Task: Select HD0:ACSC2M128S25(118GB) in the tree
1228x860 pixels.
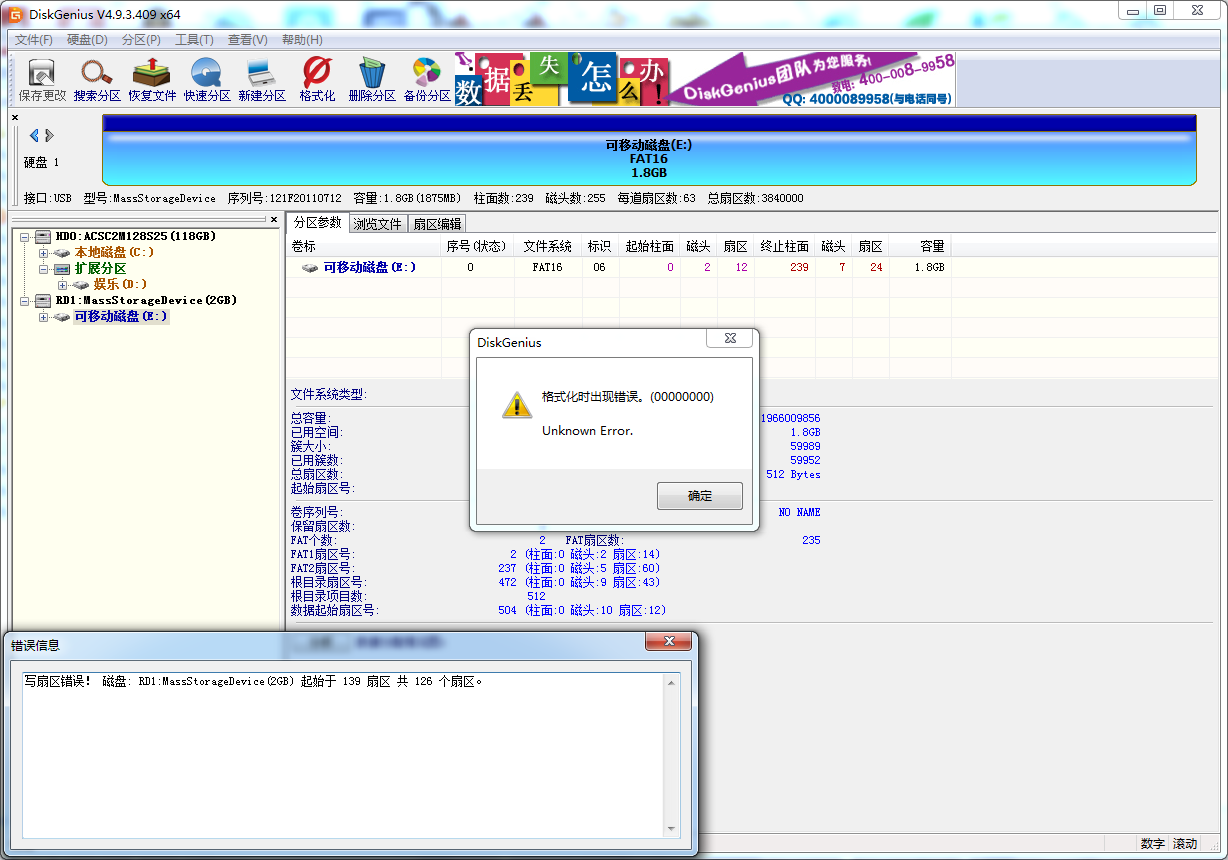Action: click(x=135, y=237)
